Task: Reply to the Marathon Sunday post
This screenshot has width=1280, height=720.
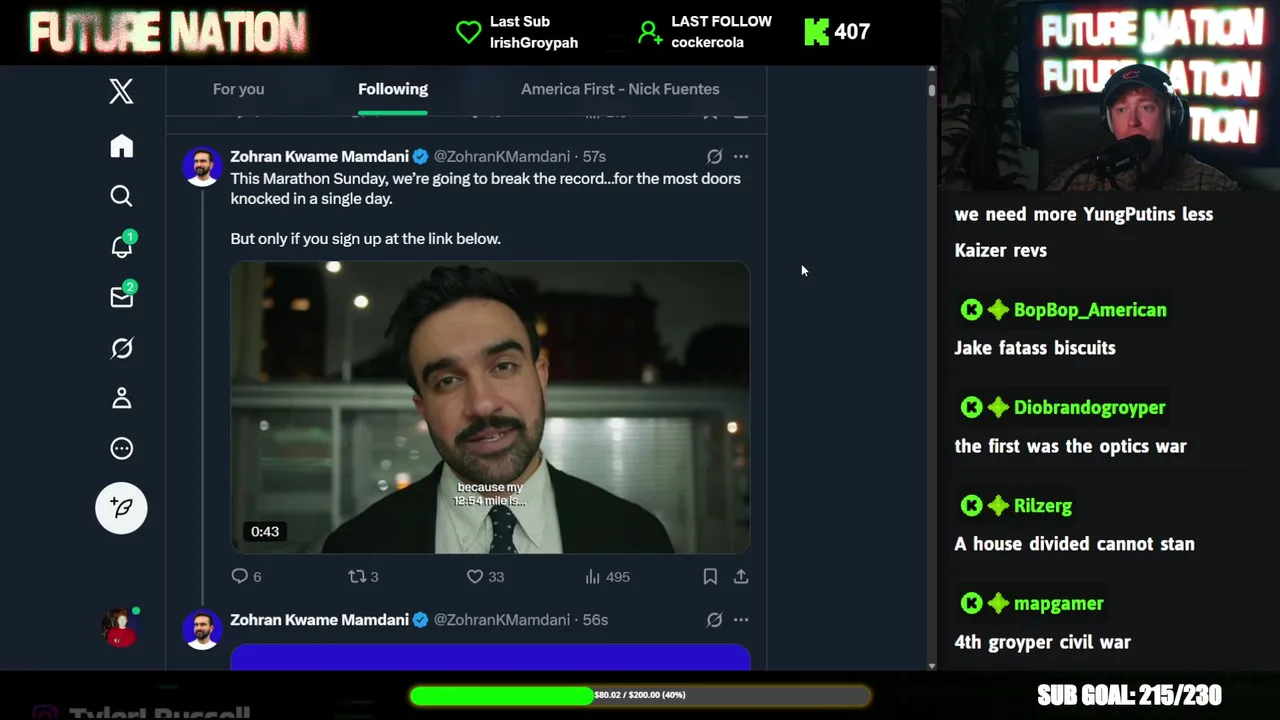Action: click(239, 577)
